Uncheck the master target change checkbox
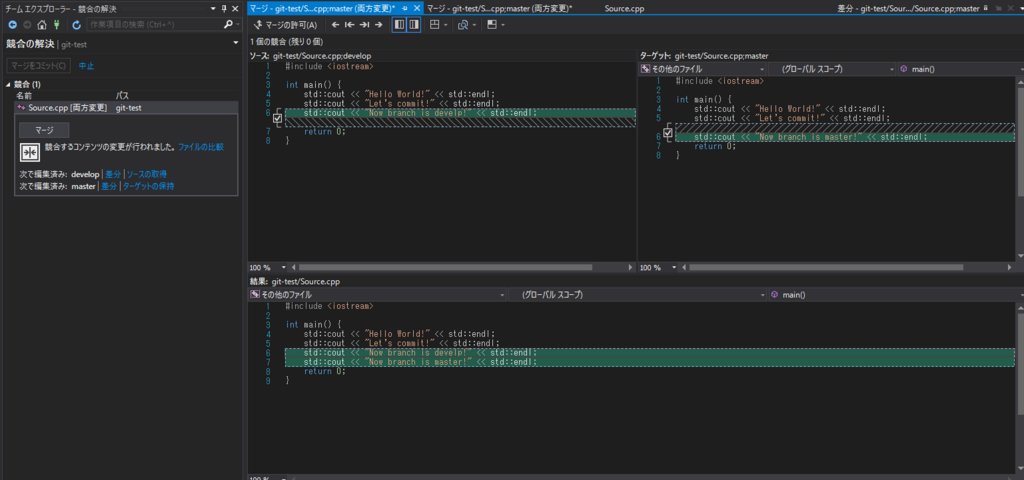 tap(668, 132)
